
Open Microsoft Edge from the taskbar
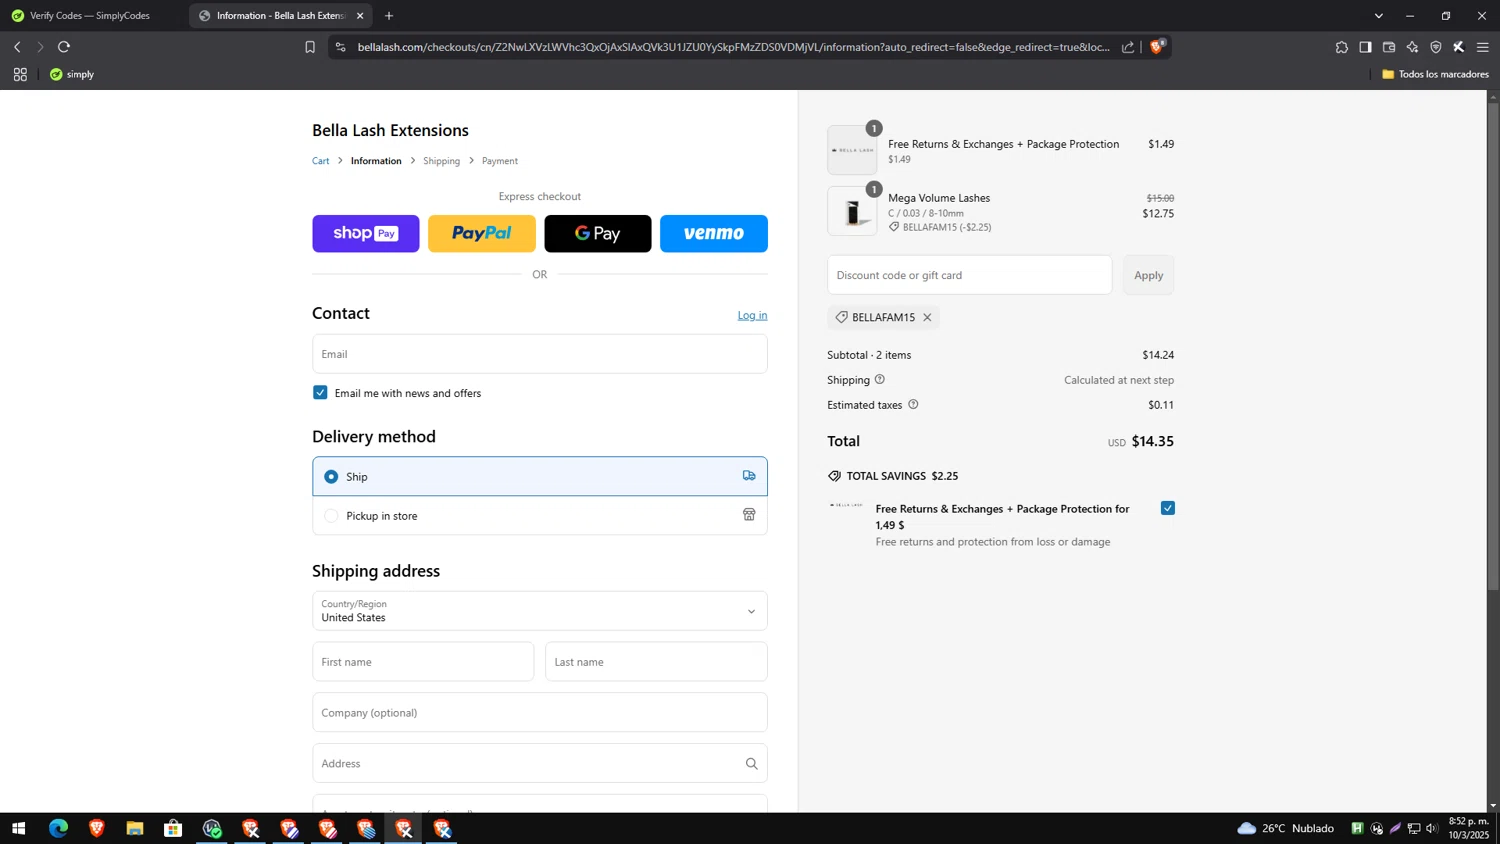pyautogui.click(x=58, y=828)
